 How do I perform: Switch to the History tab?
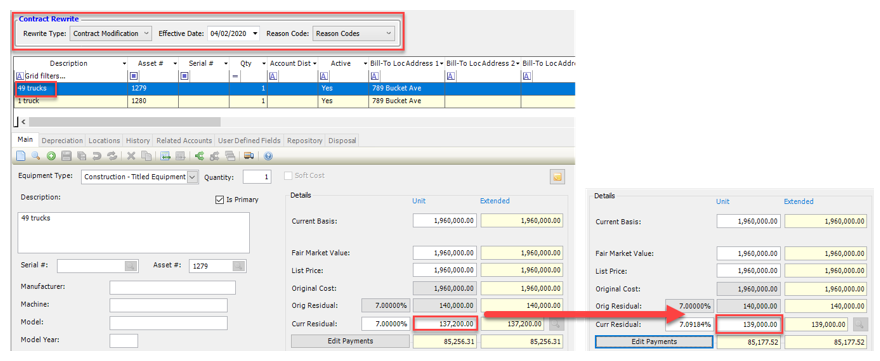point(138,140)
